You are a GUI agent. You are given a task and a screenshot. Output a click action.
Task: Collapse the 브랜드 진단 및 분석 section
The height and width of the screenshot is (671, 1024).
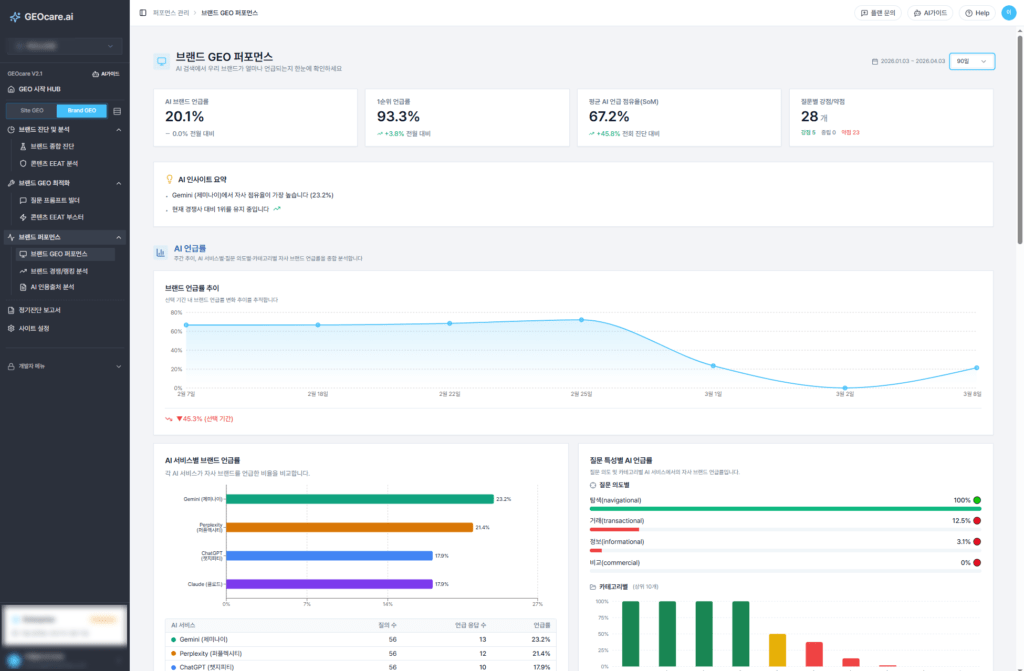pyautogui.click(x=119, y=129)
